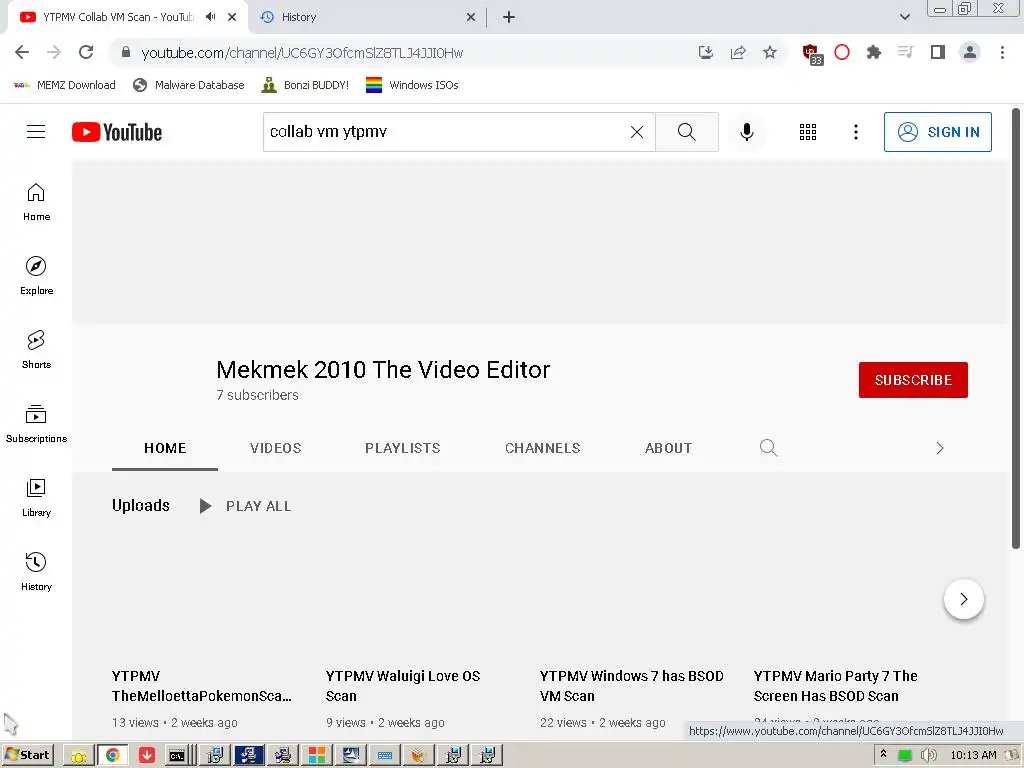Share this page via address bar icon
Image resolution: width=1024 pixels, height=768 pixels.
point(738,52)
